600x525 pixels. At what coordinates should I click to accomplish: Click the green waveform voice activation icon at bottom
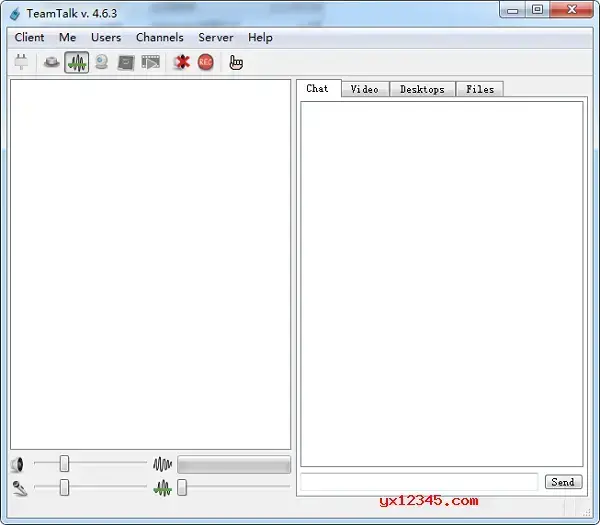(x=163, y=488)
